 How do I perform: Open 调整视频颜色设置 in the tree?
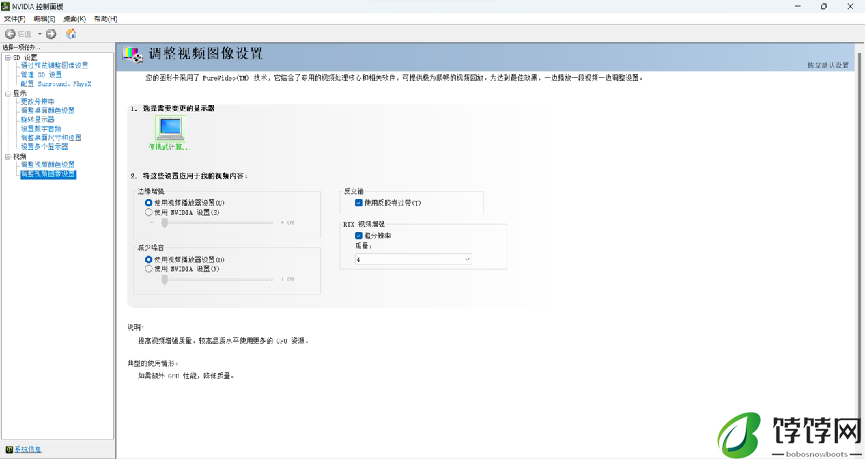[x=47, y=164]
